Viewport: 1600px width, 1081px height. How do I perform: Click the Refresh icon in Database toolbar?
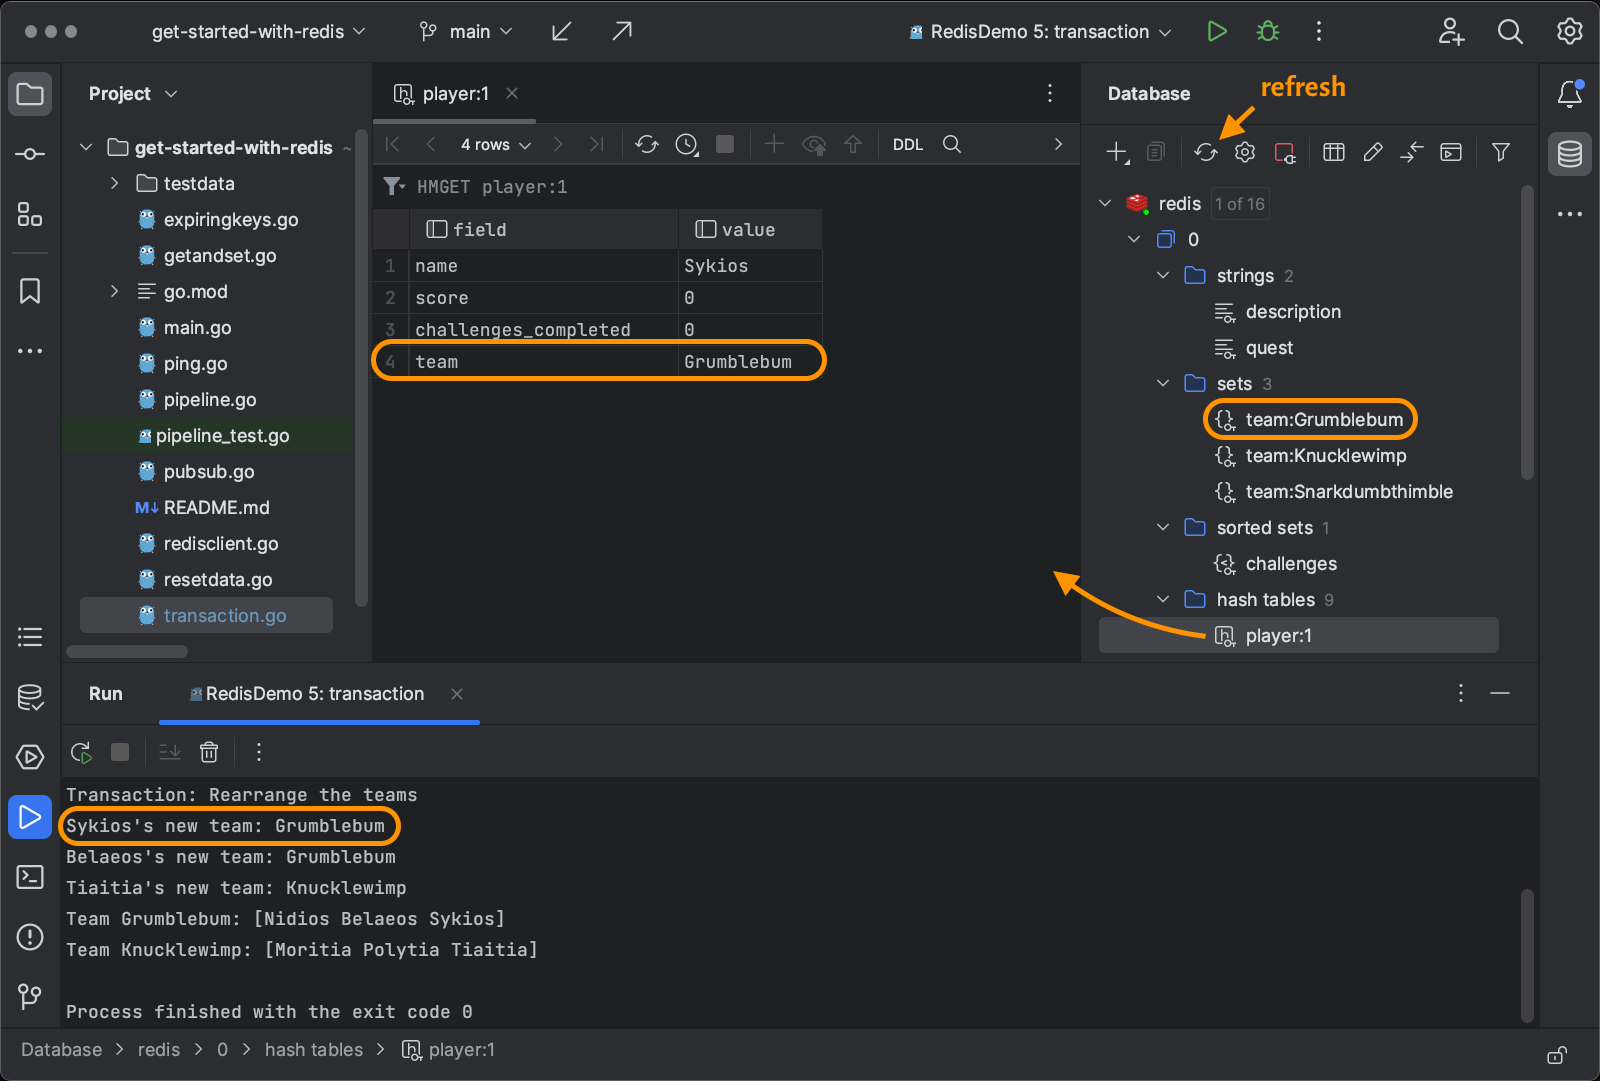point(1205,152)
